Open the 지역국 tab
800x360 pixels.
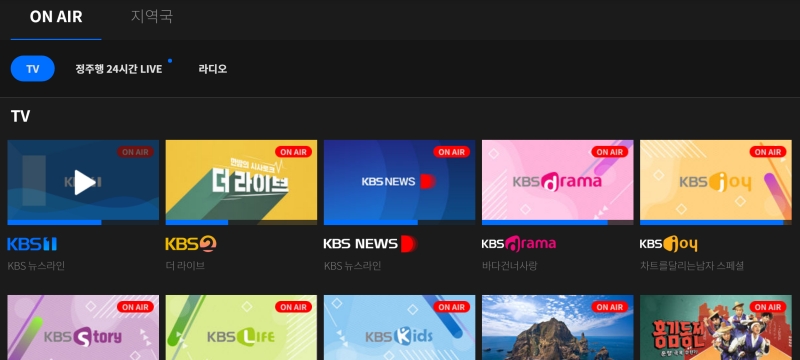point(152,16)
